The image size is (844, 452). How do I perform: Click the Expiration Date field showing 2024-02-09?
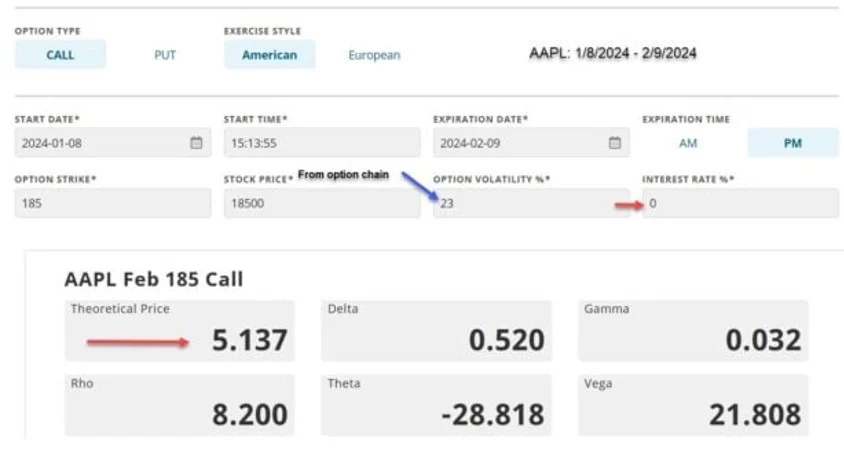(x=531, y=143)
